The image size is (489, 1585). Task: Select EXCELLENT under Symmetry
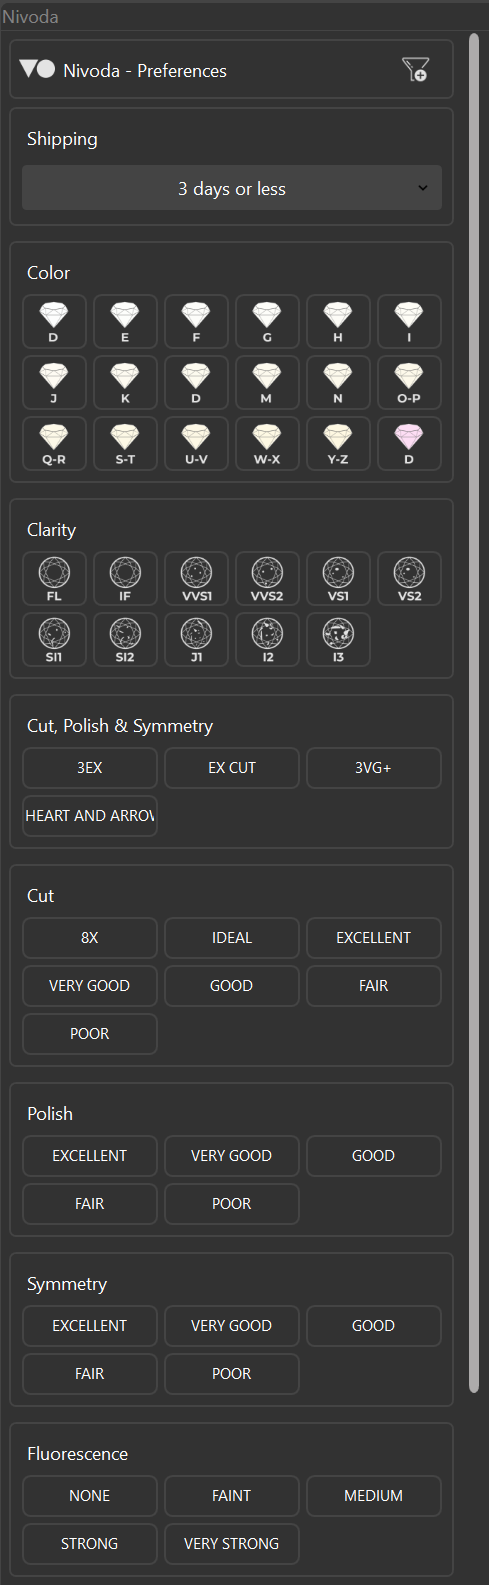90,1326
